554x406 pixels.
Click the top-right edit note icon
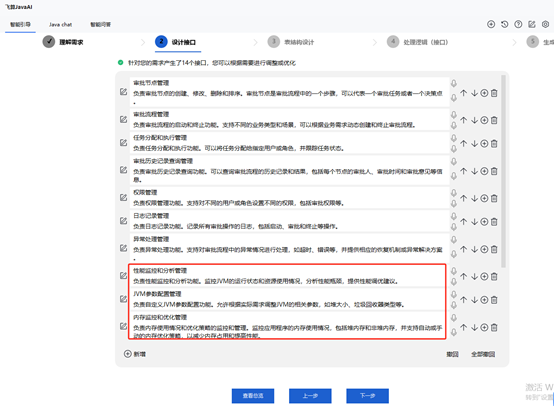click(x=532, y=24)
